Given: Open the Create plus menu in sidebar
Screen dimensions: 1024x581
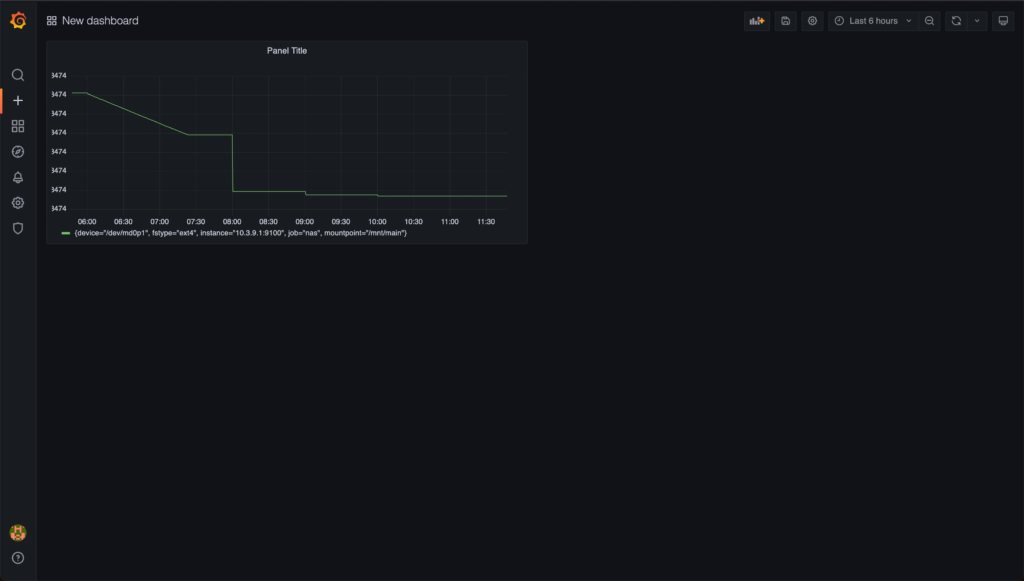Looking at the screenshot, I should (x=18, y=101).
